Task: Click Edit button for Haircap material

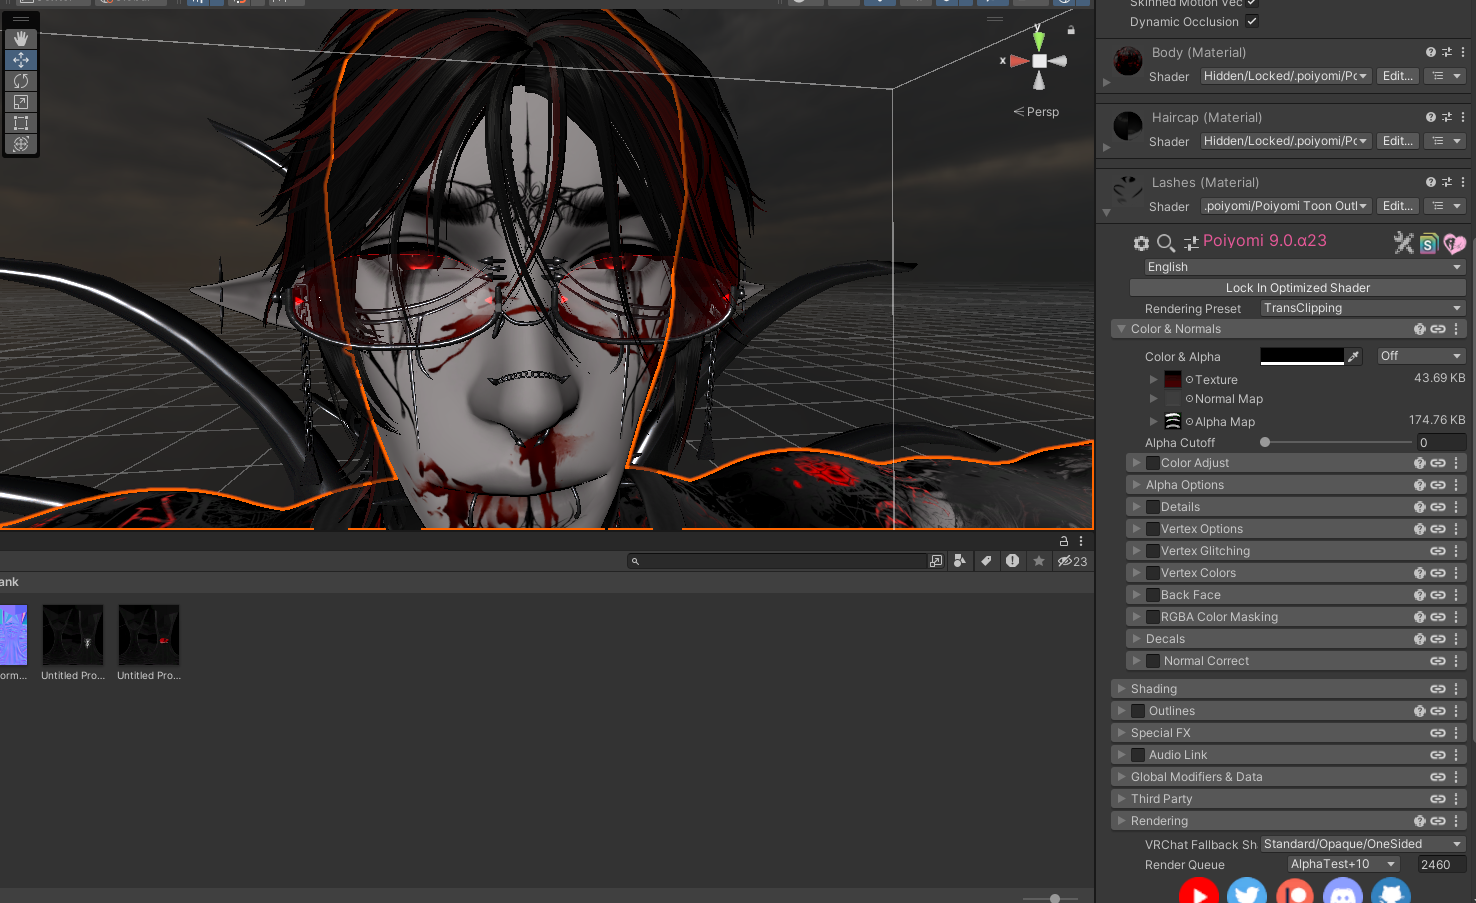Action: click(1397, 141)
